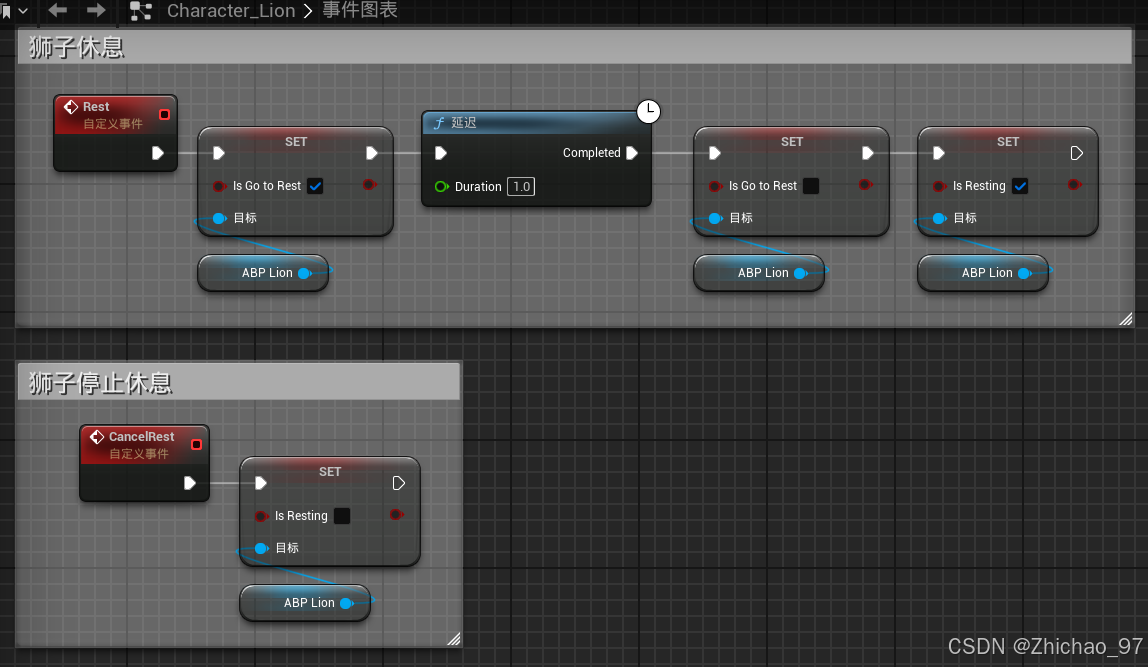Click 目标 pin of CancelRest SET node
The width and height of the screenshot is (1148, 667).
[261, 548]
